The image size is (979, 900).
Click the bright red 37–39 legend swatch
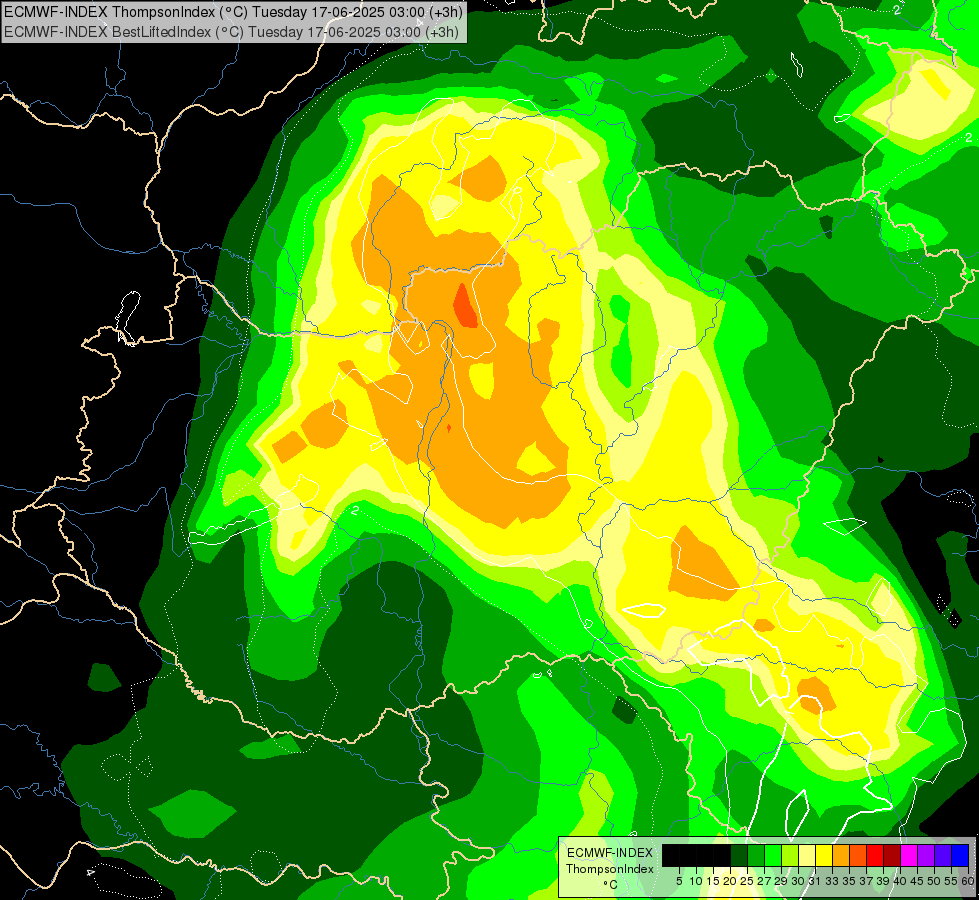pos(875,855)
